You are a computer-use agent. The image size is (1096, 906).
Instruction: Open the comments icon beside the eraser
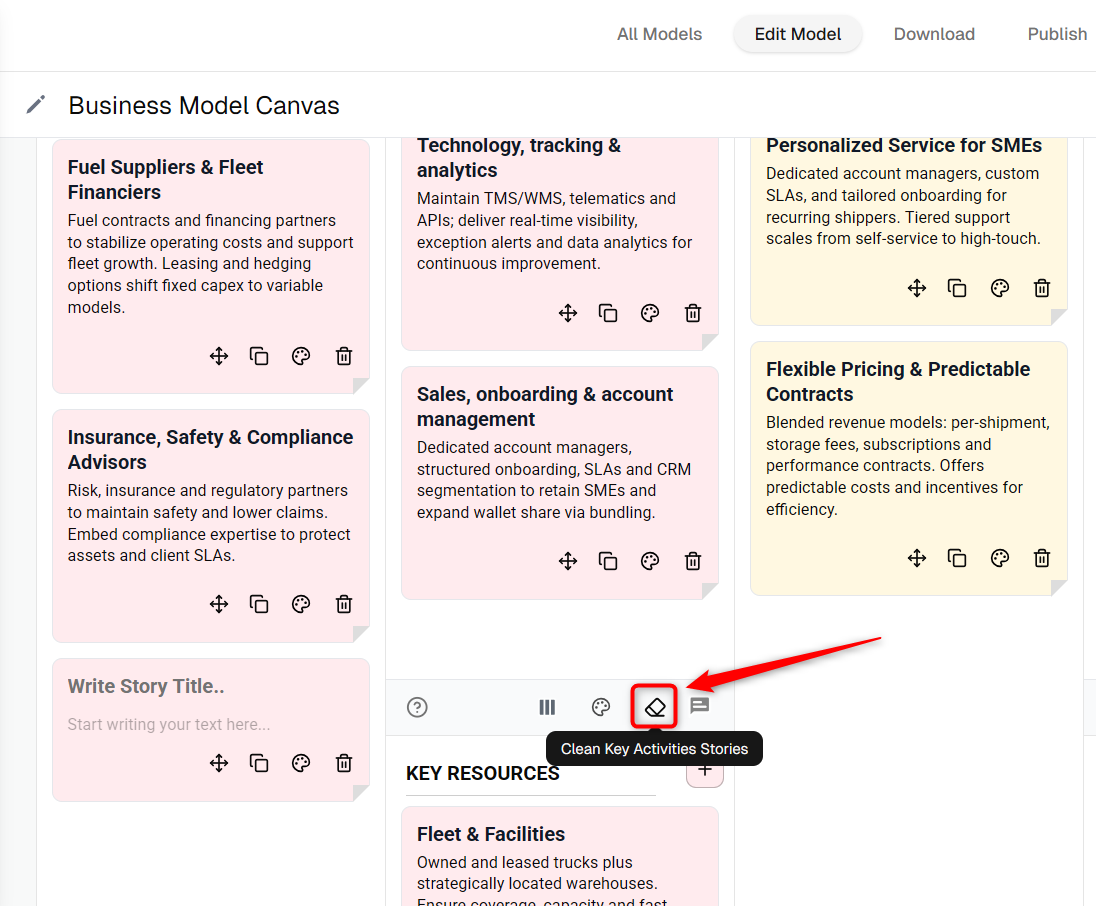tap(700, 706)
